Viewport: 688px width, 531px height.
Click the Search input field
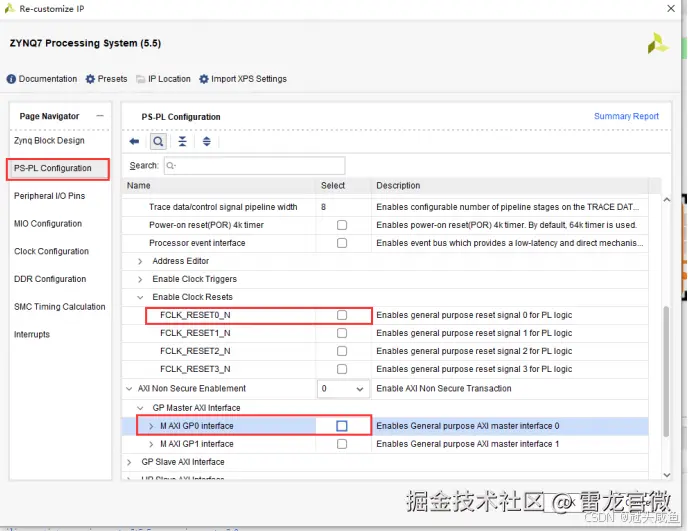pyautogui.click(x=254, y=166)
